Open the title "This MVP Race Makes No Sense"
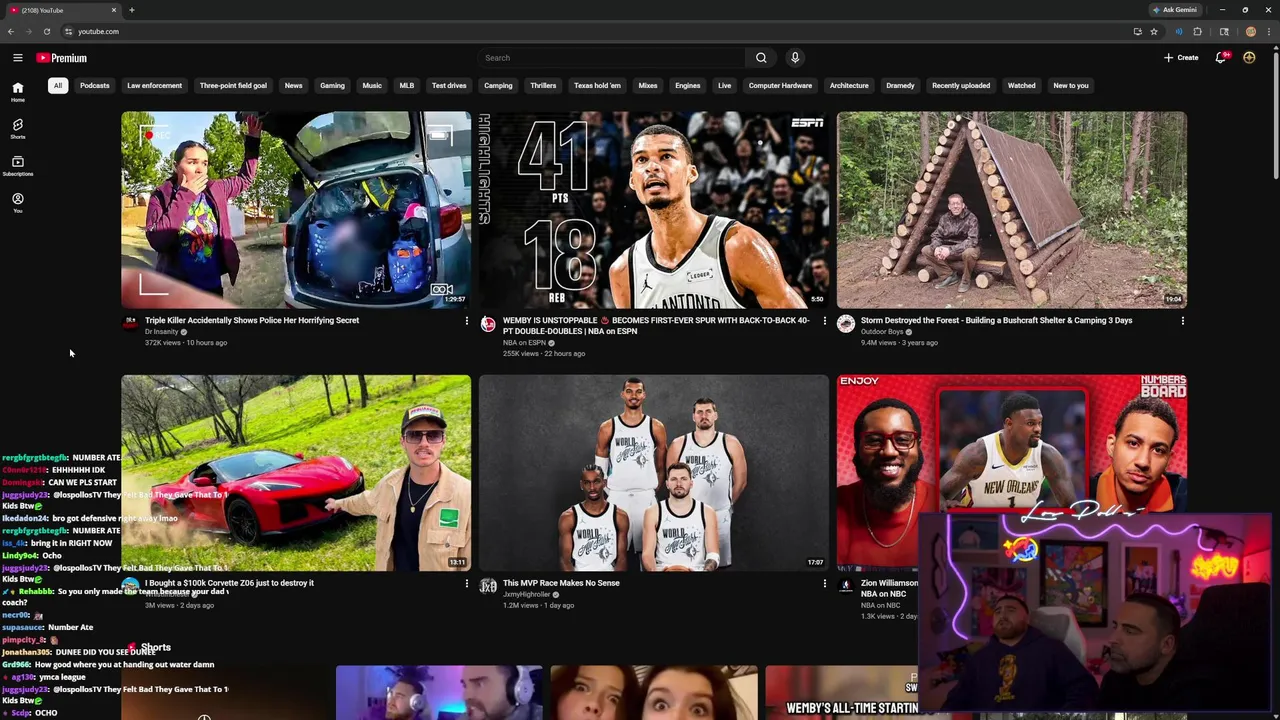 click(561, 583)
